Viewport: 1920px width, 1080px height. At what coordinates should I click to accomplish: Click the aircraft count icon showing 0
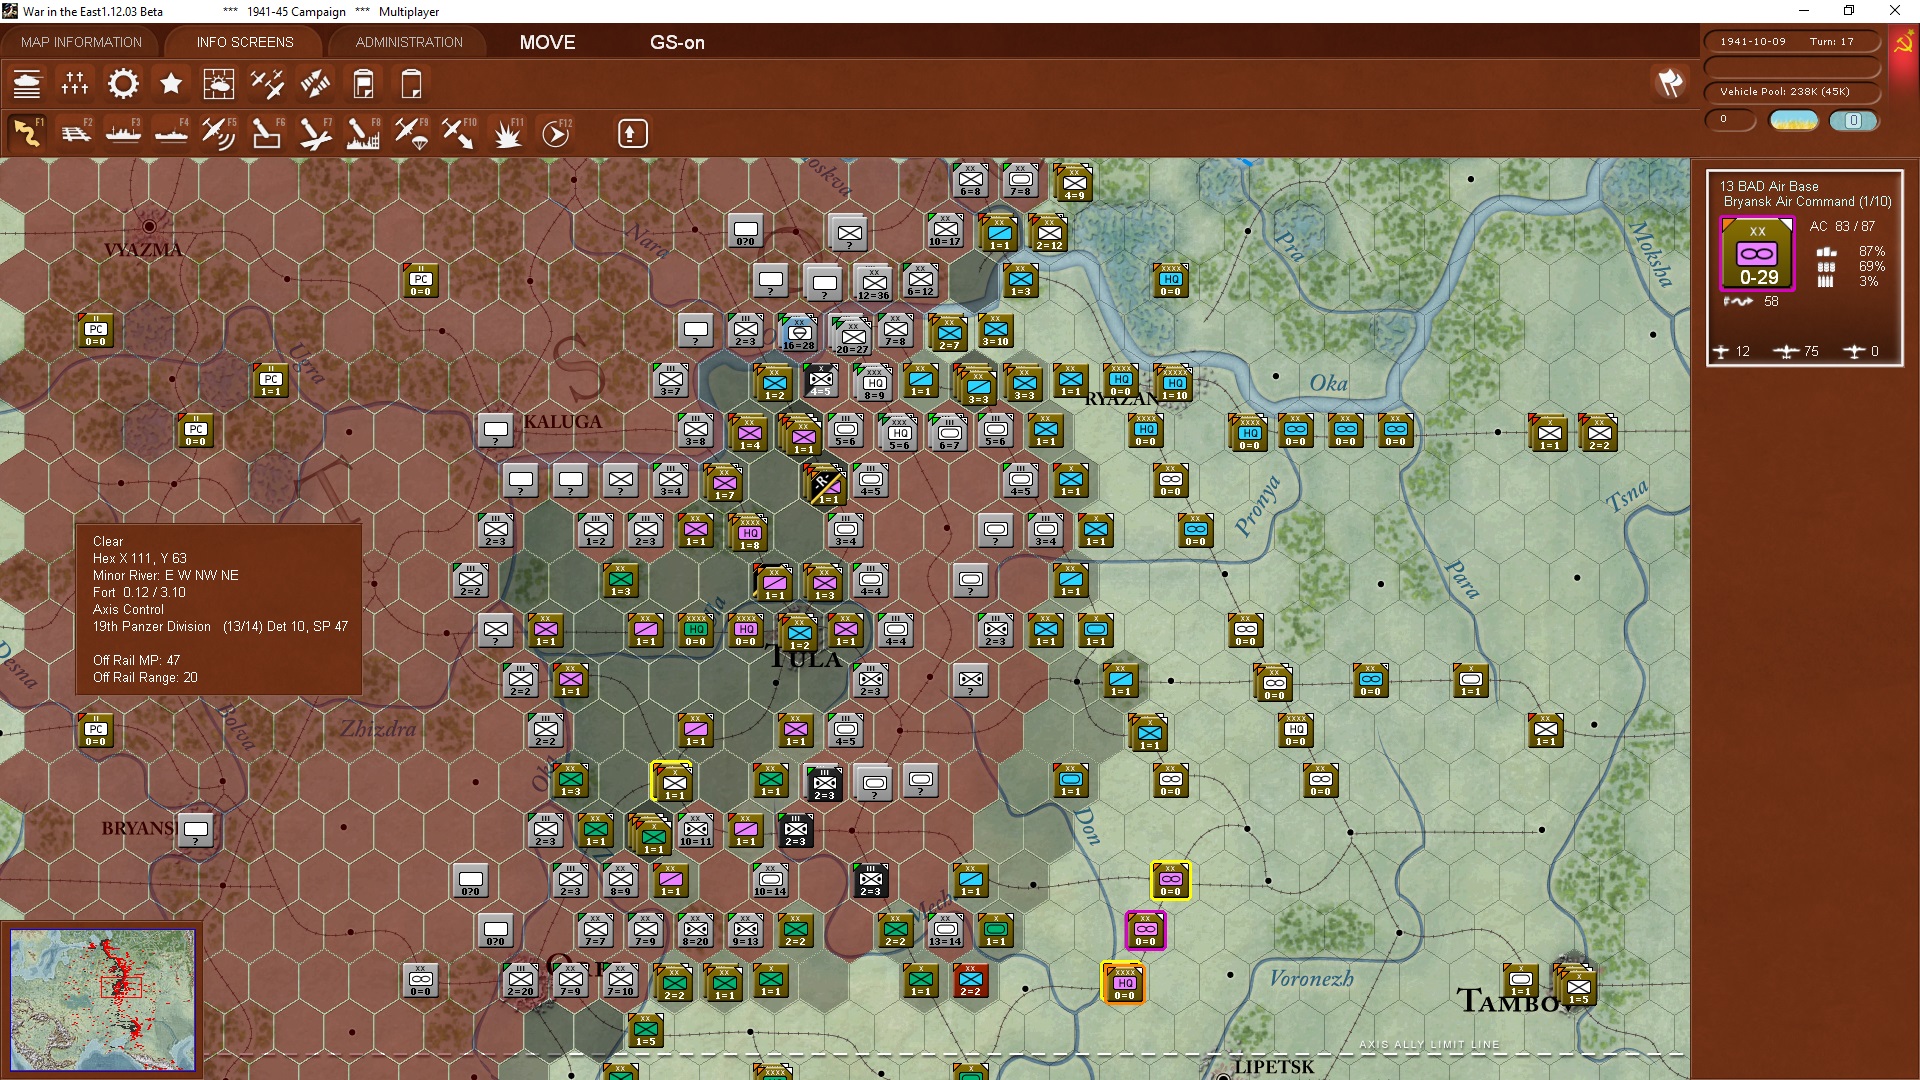1854,352
